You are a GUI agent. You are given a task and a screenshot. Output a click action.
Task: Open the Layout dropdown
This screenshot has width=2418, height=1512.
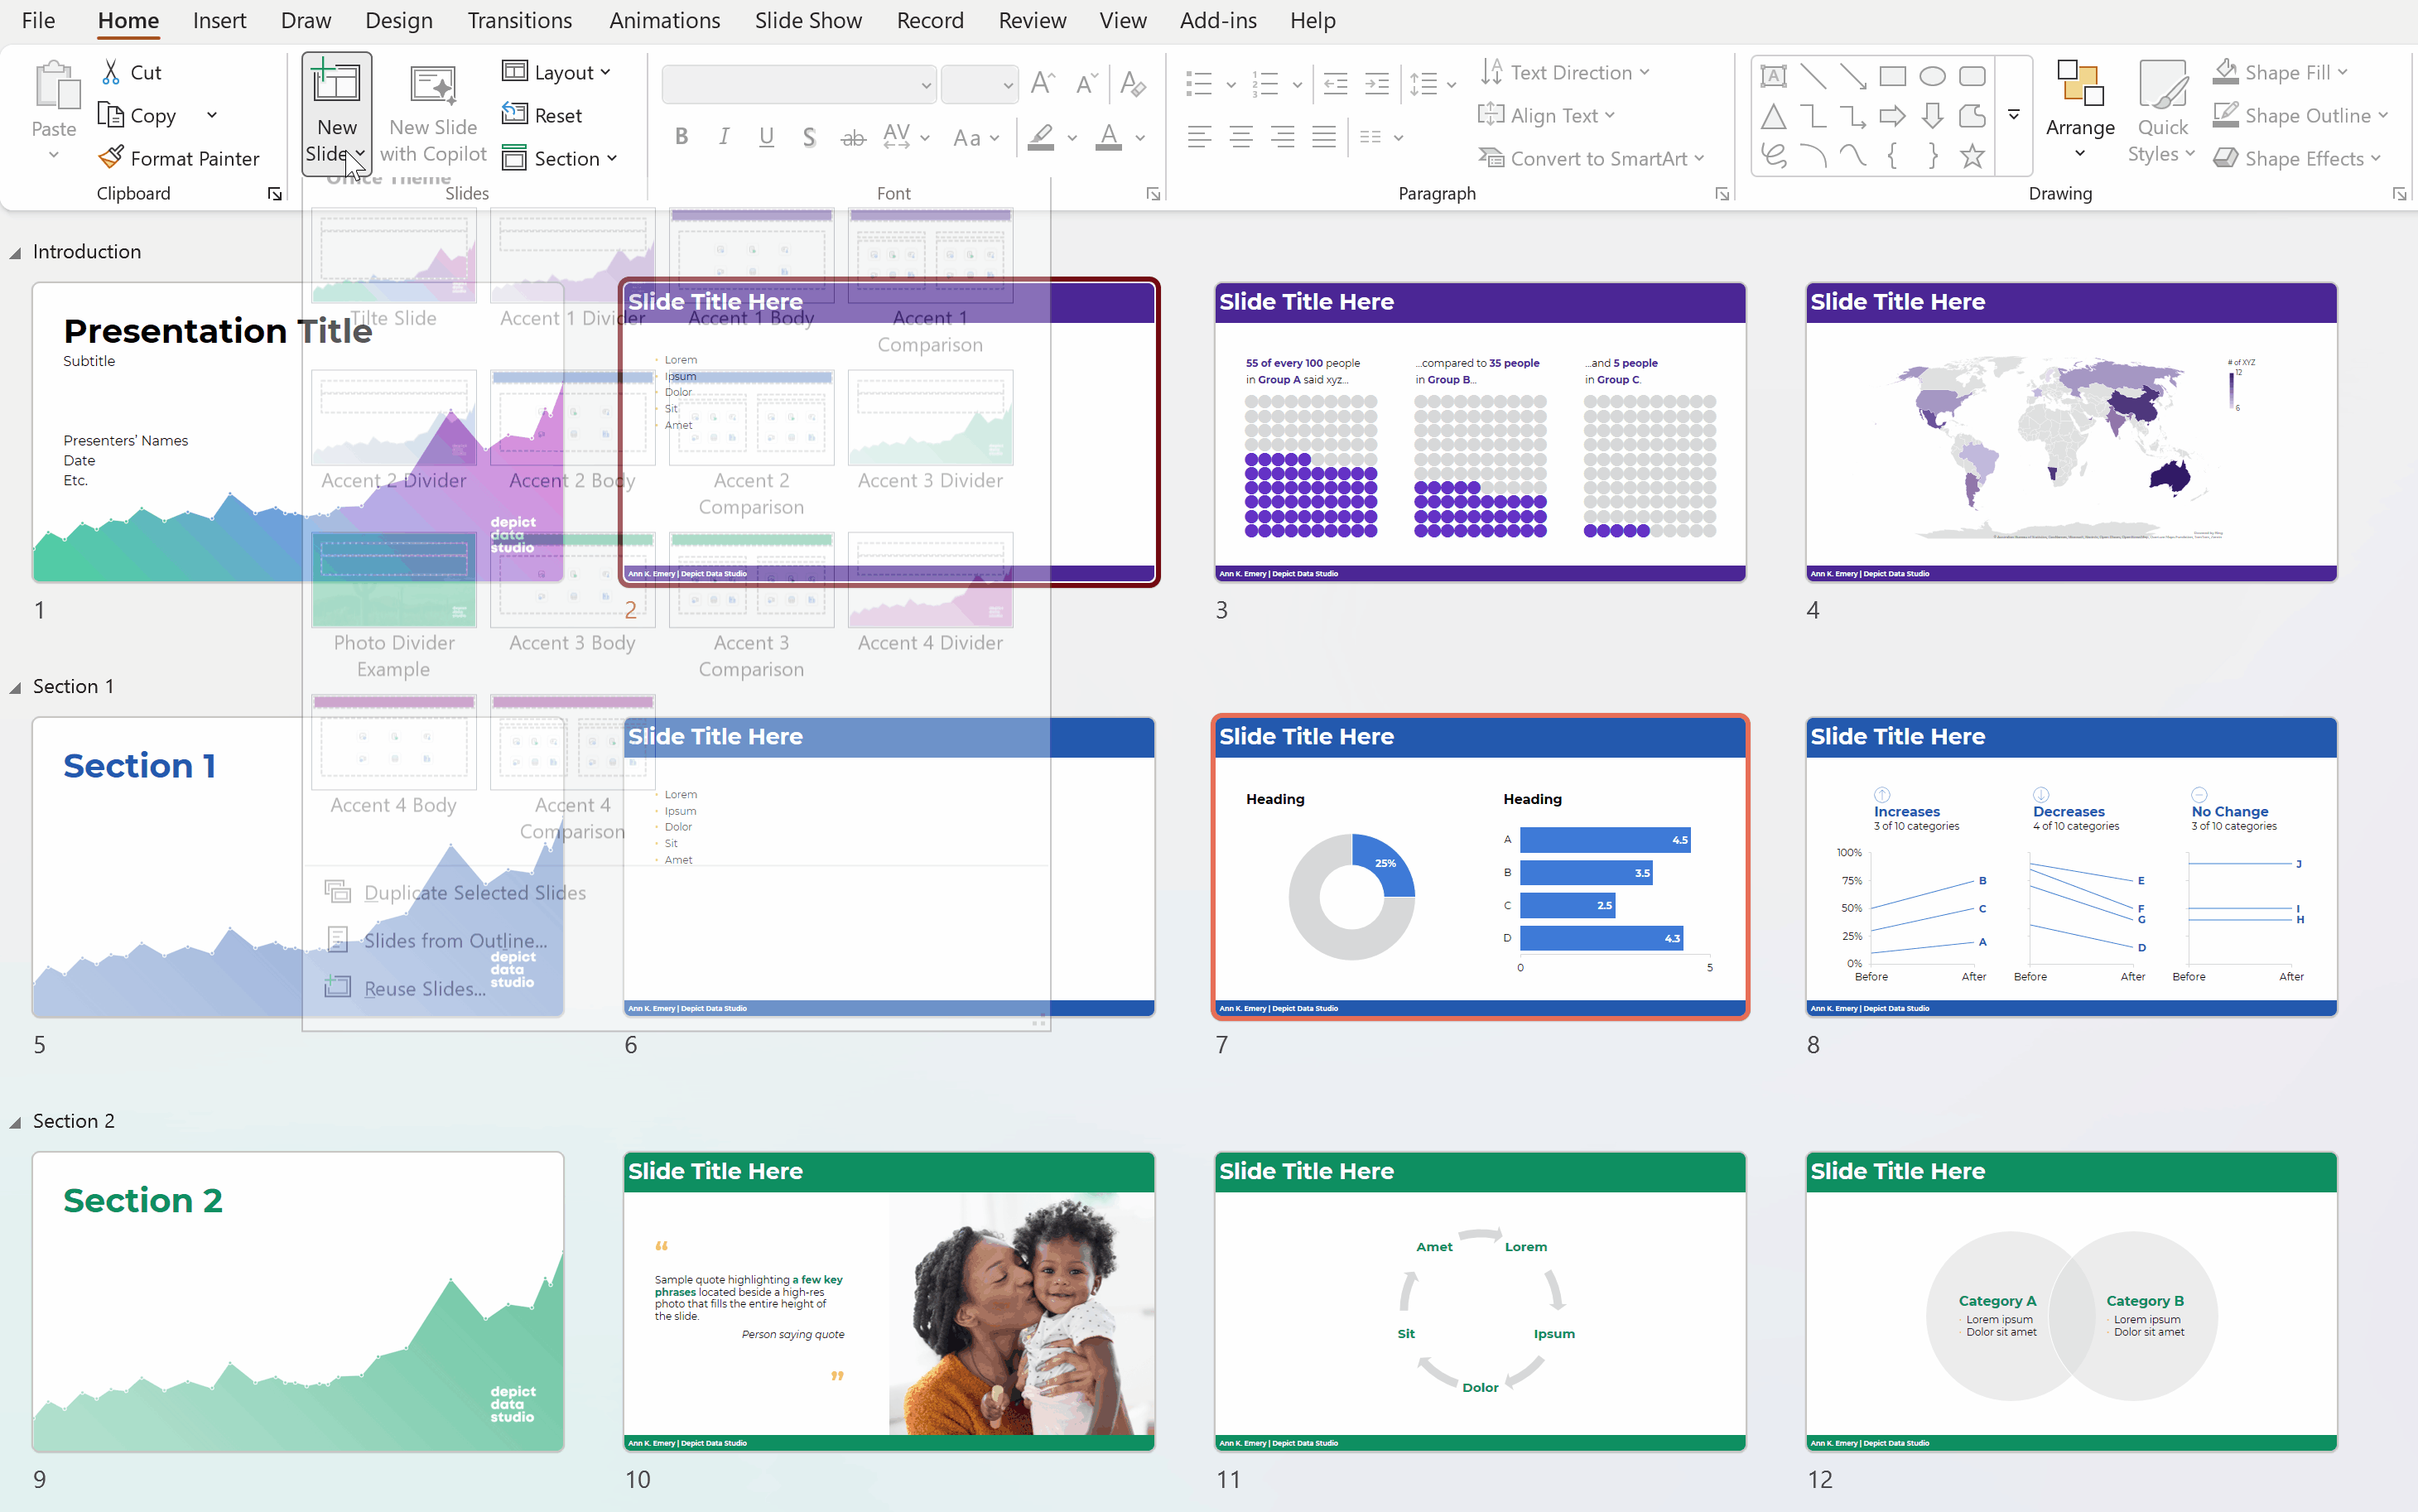click(x=557, y=72)
